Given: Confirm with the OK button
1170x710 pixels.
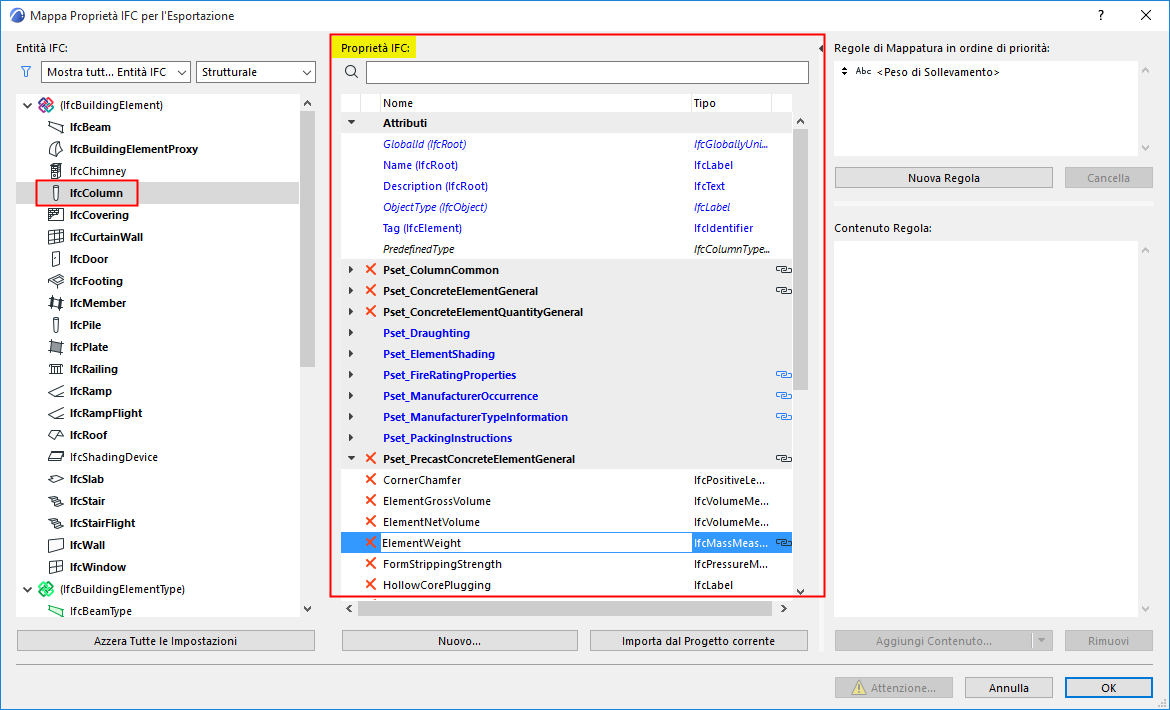Looking at the screenshot, I should pos(1109,688).
